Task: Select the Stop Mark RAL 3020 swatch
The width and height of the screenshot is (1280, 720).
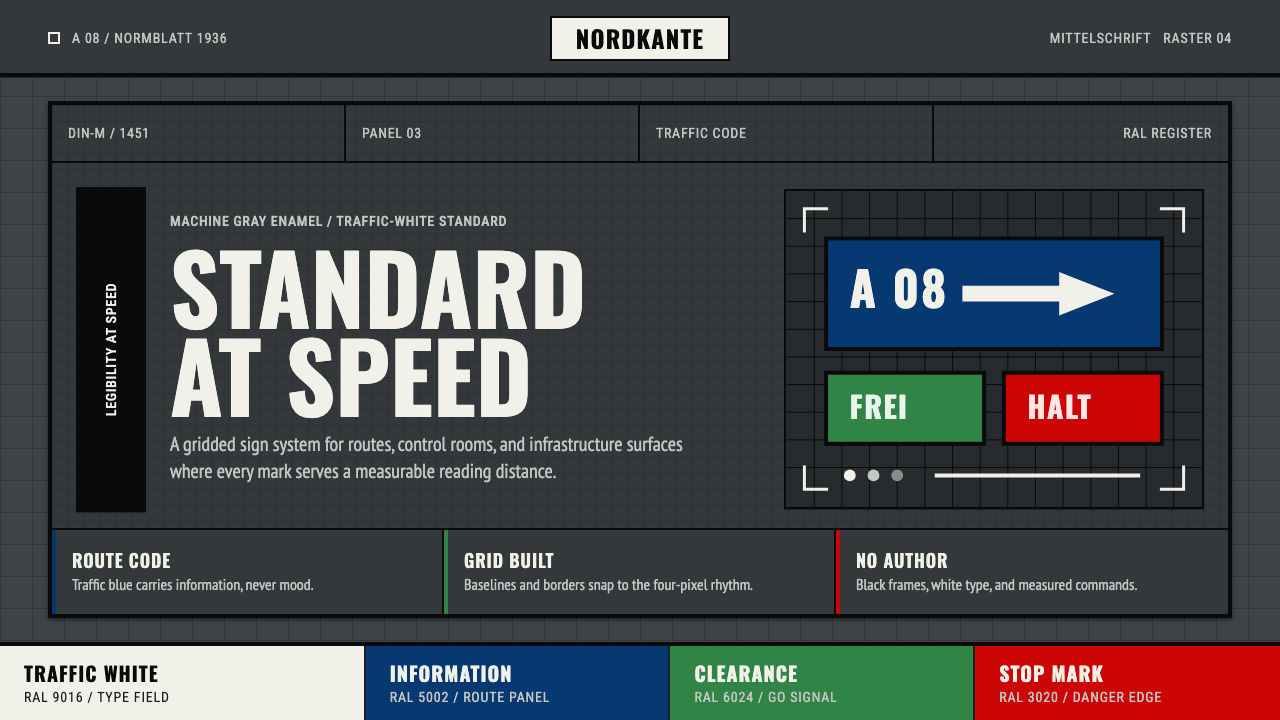Action: (1127, 683)
